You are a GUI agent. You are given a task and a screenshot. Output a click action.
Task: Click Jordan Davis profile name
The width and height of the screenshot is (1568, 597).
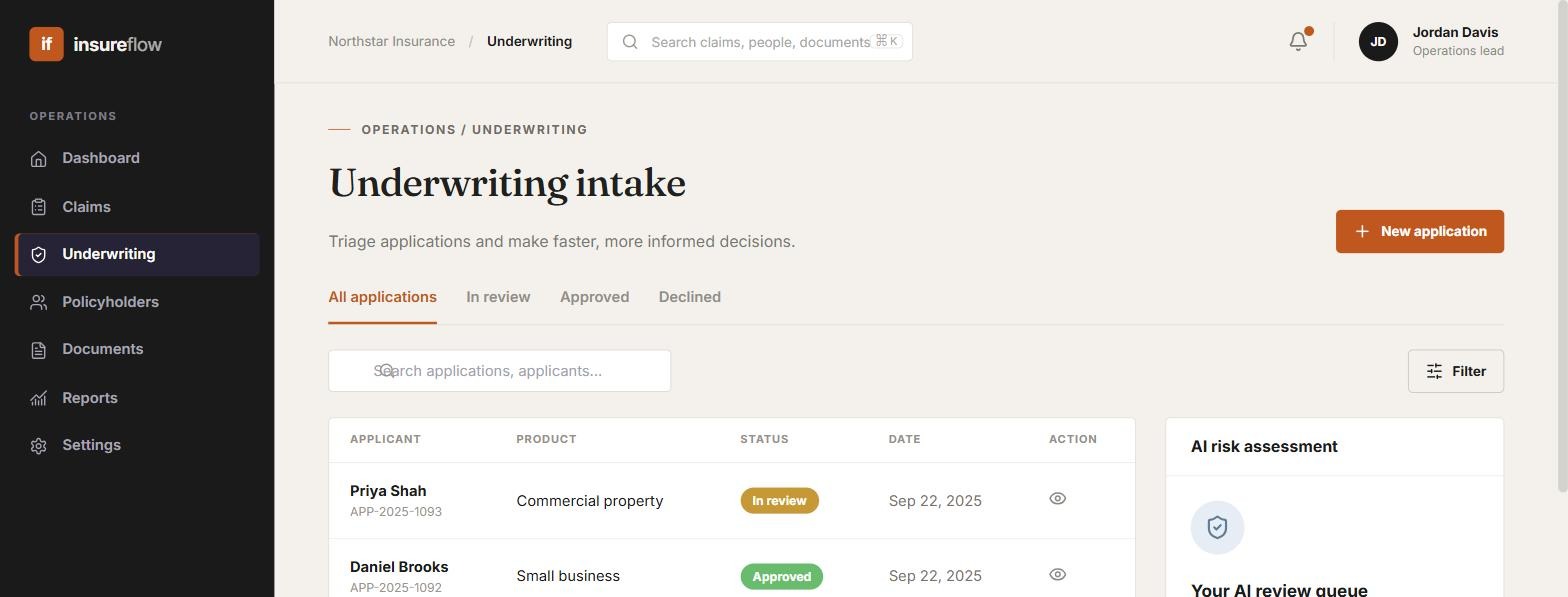(x=1455, y=32)
